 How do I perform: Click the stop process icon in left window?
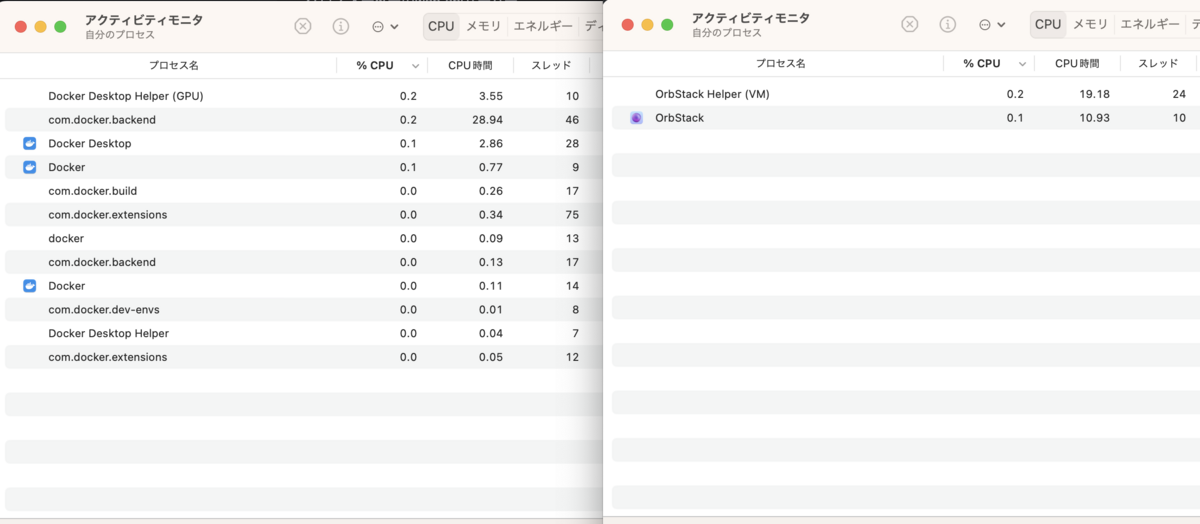pos(303,26)
